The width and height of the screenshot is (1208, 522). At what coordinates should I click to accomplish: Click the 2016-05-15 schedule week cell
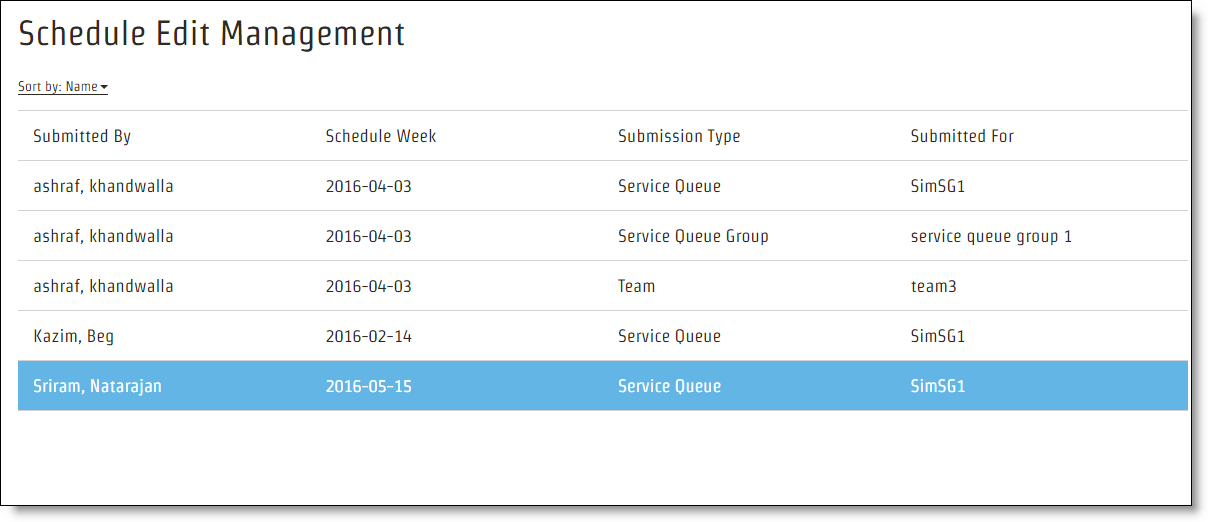point(368,386)
